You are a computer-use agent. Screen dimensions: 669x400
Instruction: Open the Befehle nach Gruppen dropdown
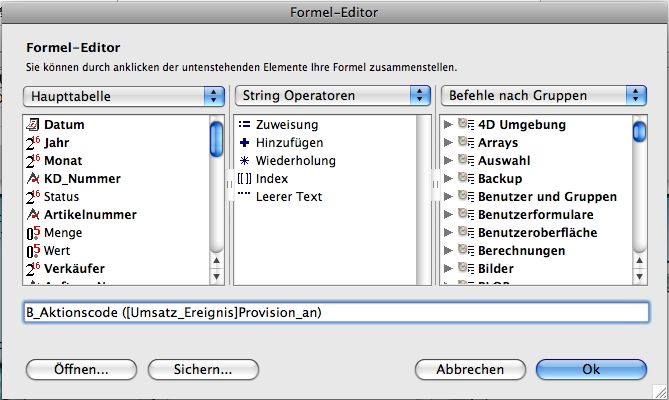click(x=543, y=96)
